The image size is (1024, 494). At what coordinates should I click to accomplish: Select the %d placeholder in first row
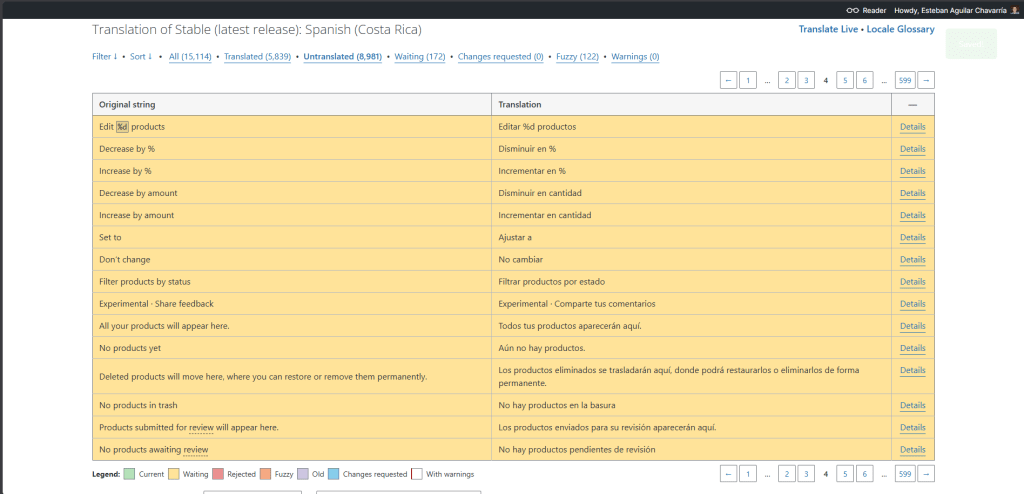[x=123, y=127]
